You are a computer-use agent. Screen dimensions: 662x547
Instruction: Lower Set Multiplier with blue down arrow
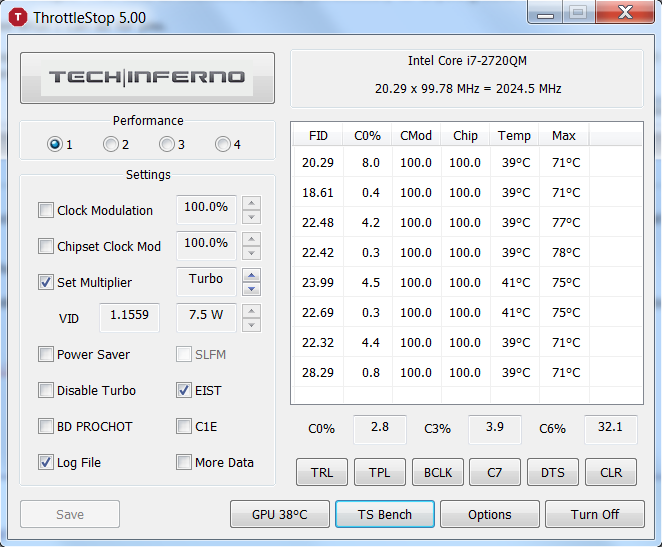(252, 289)
